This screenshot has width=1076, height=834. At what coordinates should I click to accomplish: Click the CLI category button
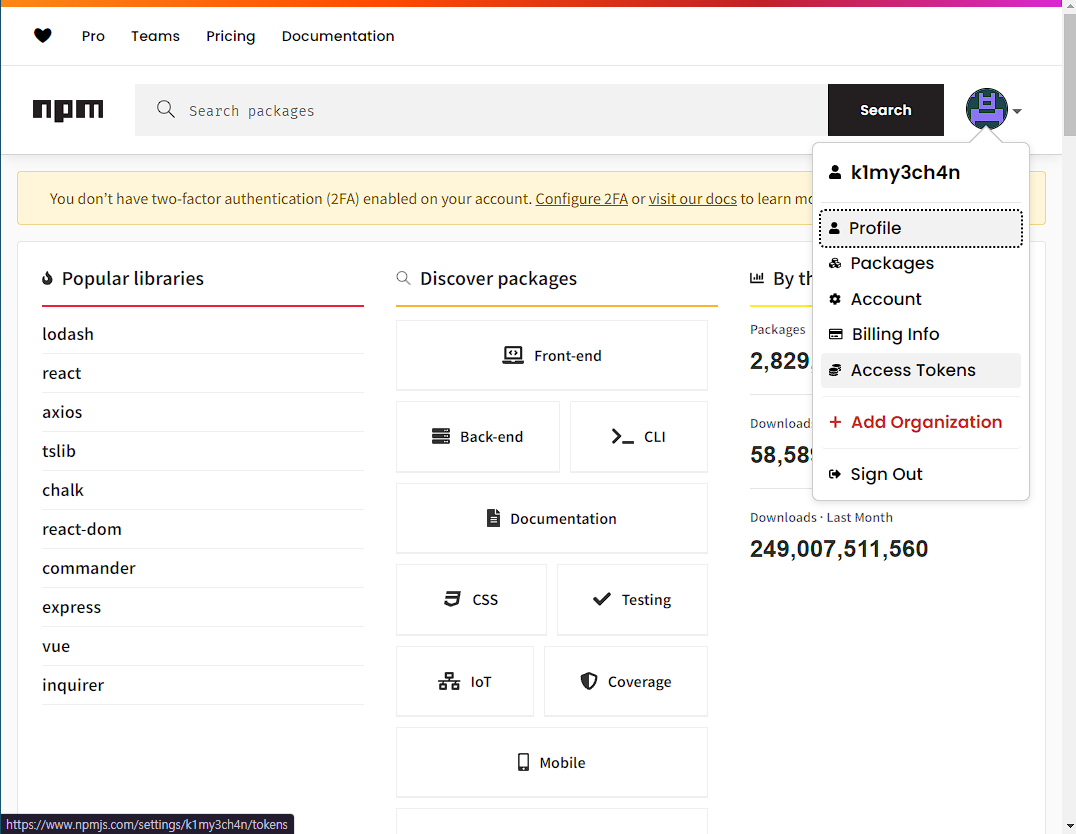tap(638, 437)
